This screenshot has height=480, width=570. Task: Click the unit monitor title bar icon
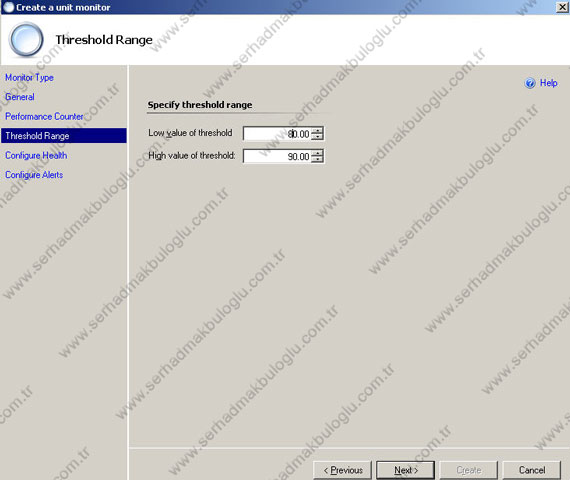pos(8,7)
